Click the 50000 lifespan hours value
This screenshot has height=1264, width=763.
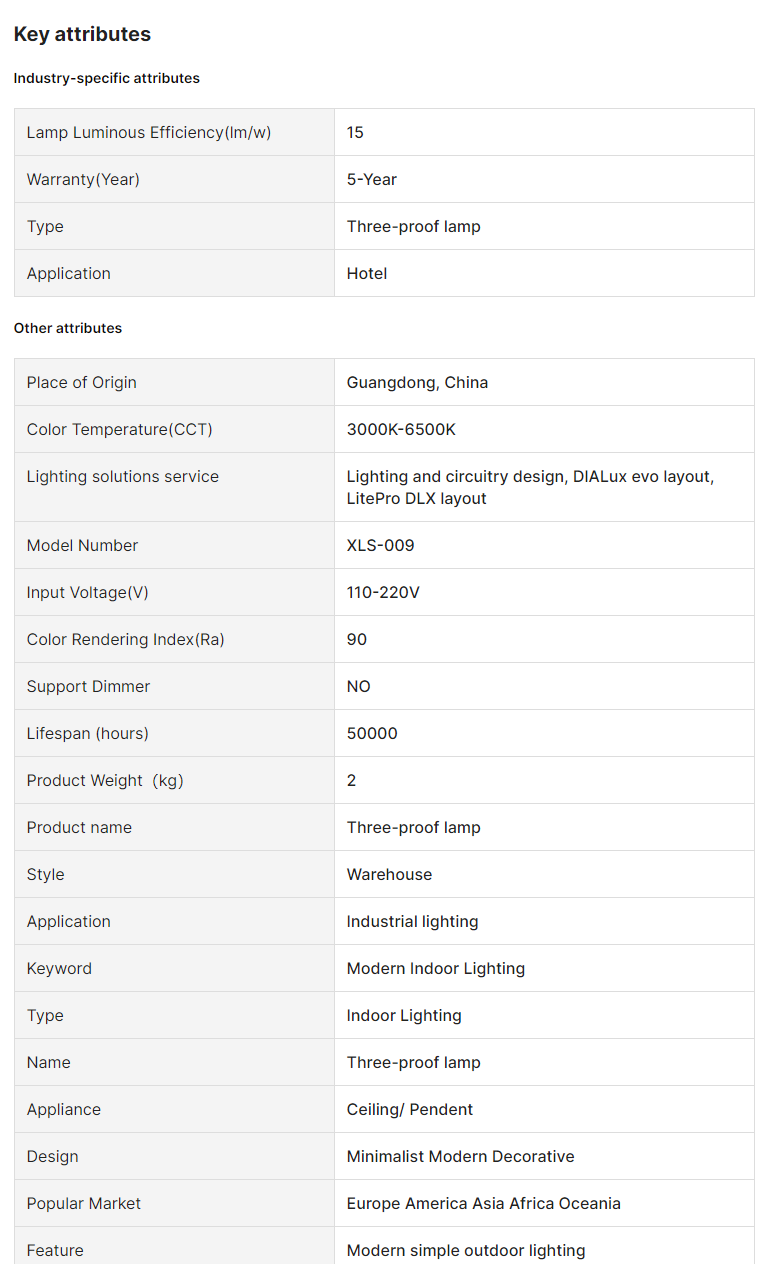coord(372,733)
